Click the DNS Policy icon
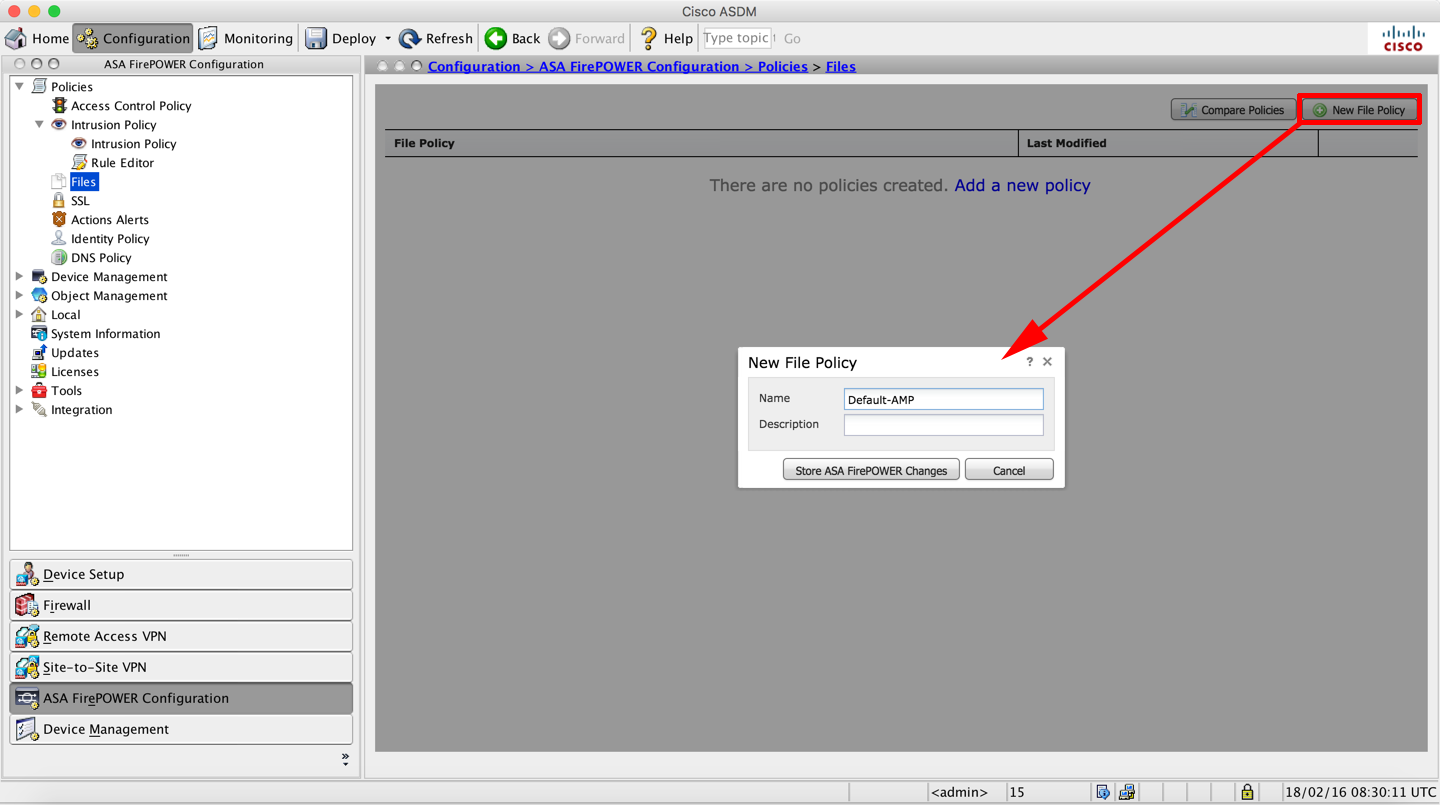 pyautogui.click(x=59, y=257)
